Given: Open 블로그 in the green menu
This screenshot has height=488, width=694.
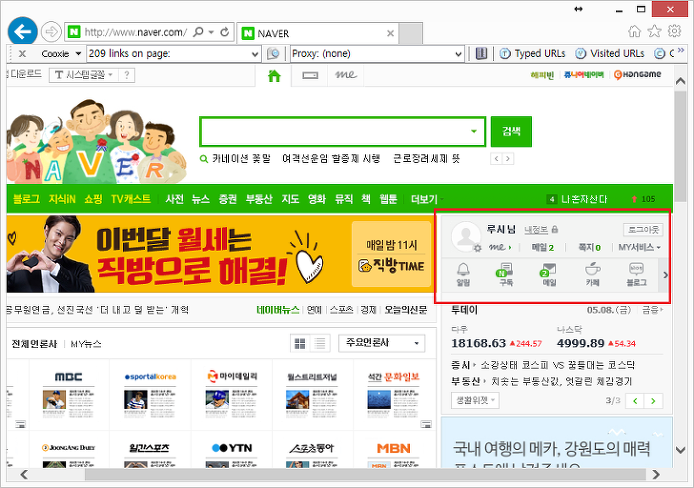Looking at the screenshot, I should [26, 199].
